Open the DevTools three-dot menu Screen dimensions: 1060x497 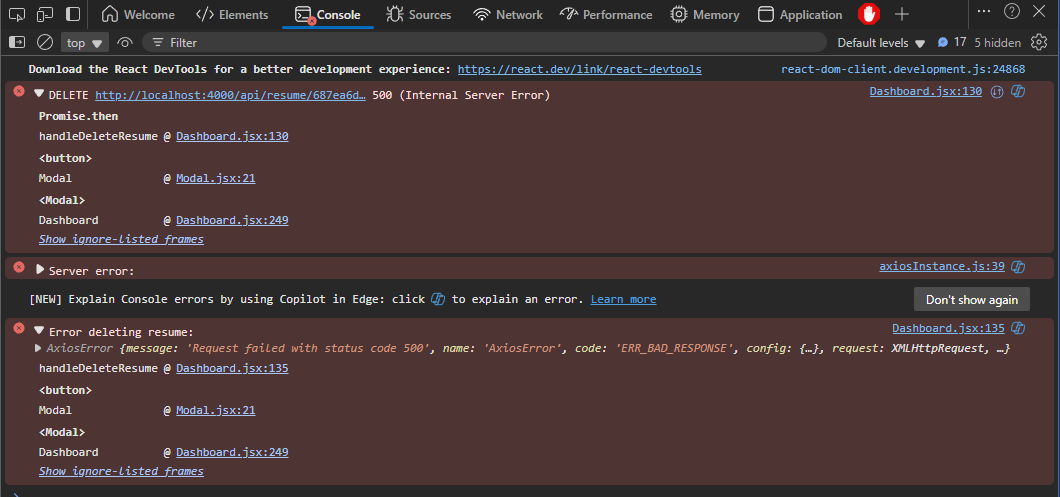984,11
